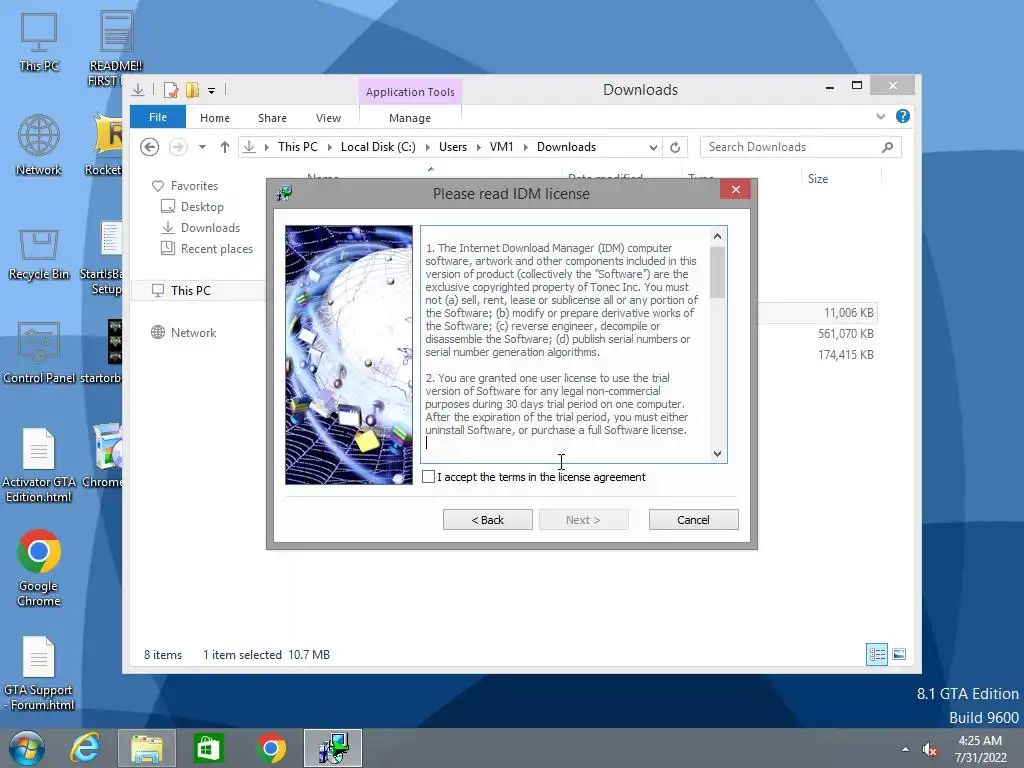The image size is (1024, 768).
Task: Click Local Disk (C:) in breadcrumb
Action: (378, 147)
